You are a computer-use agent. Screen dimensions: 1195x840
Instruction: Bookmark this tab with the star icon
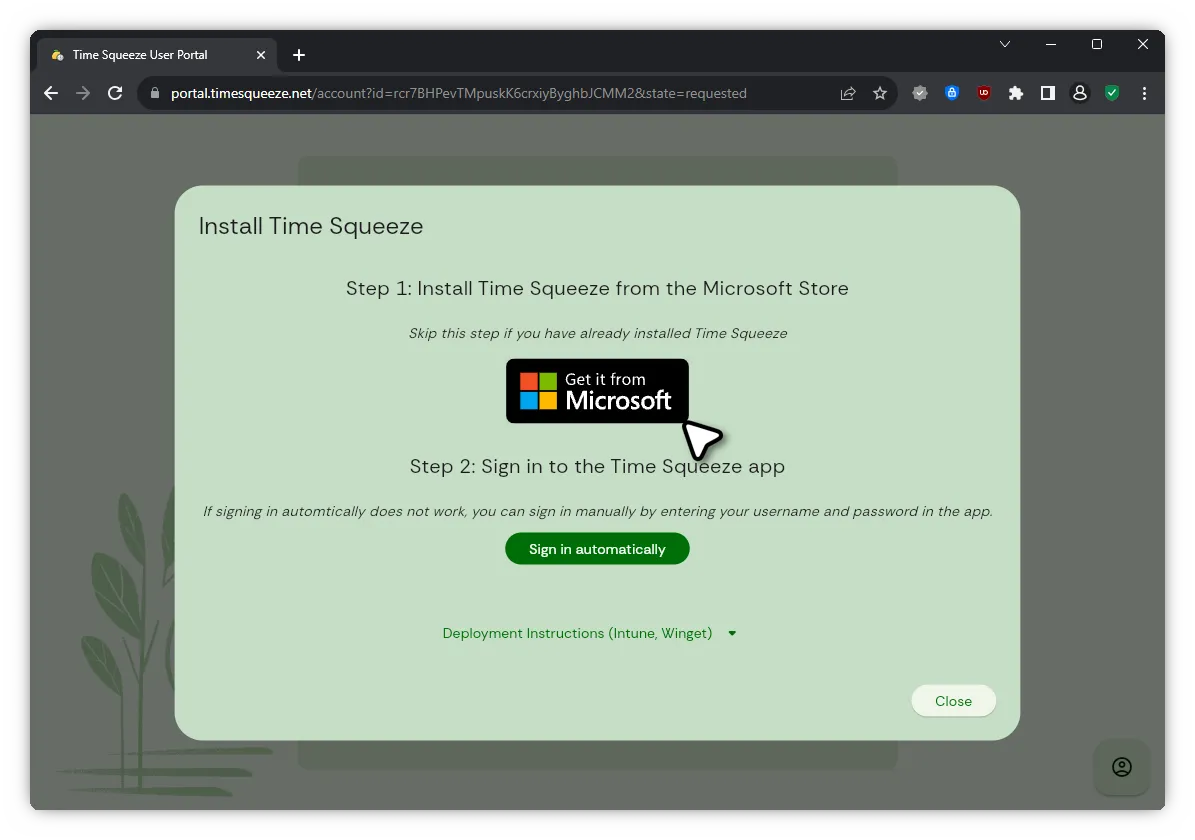880,93
